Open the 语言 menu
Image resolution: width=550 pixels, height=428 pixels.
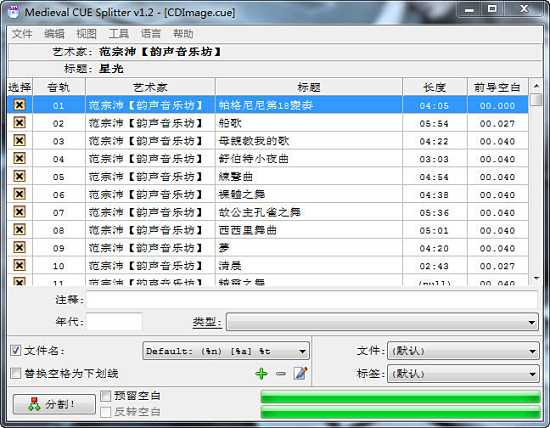(x=150, y=34)
